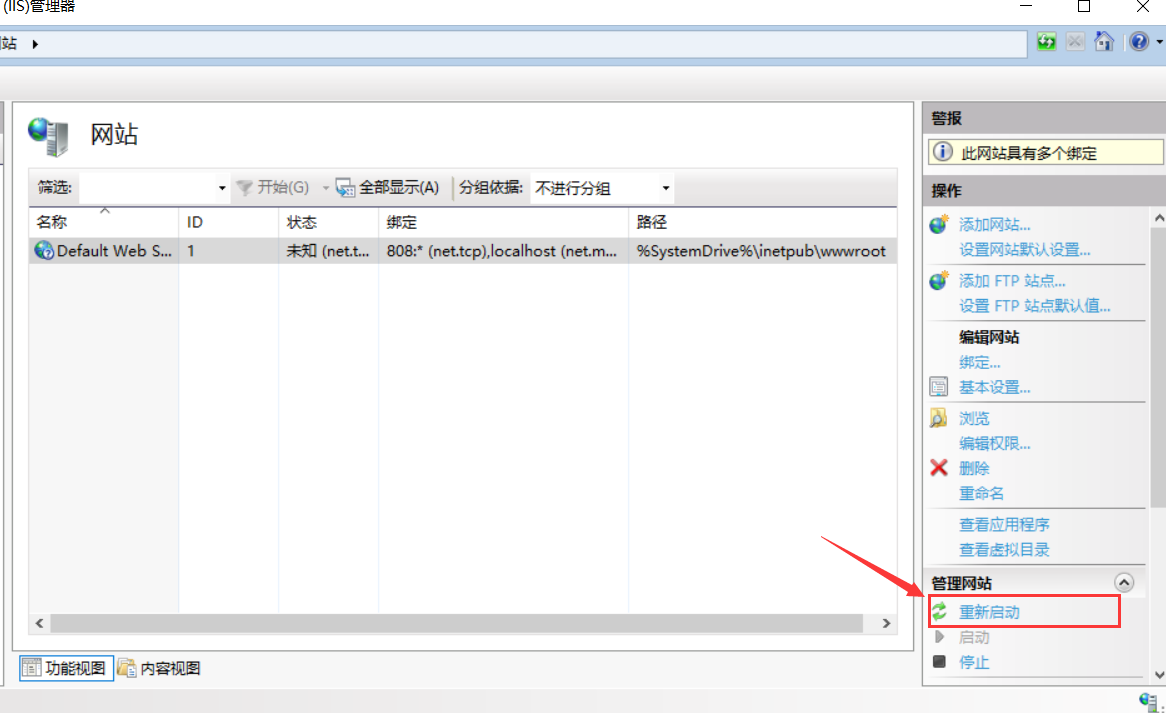Click the filter text input field
Viewport: 1166px width, 713px height.
point(147,188)
